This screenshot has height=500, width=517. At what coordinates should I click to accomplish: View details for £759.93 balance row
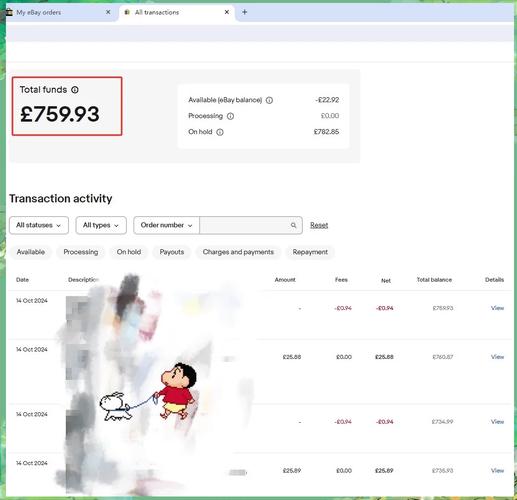pos(497,308)
